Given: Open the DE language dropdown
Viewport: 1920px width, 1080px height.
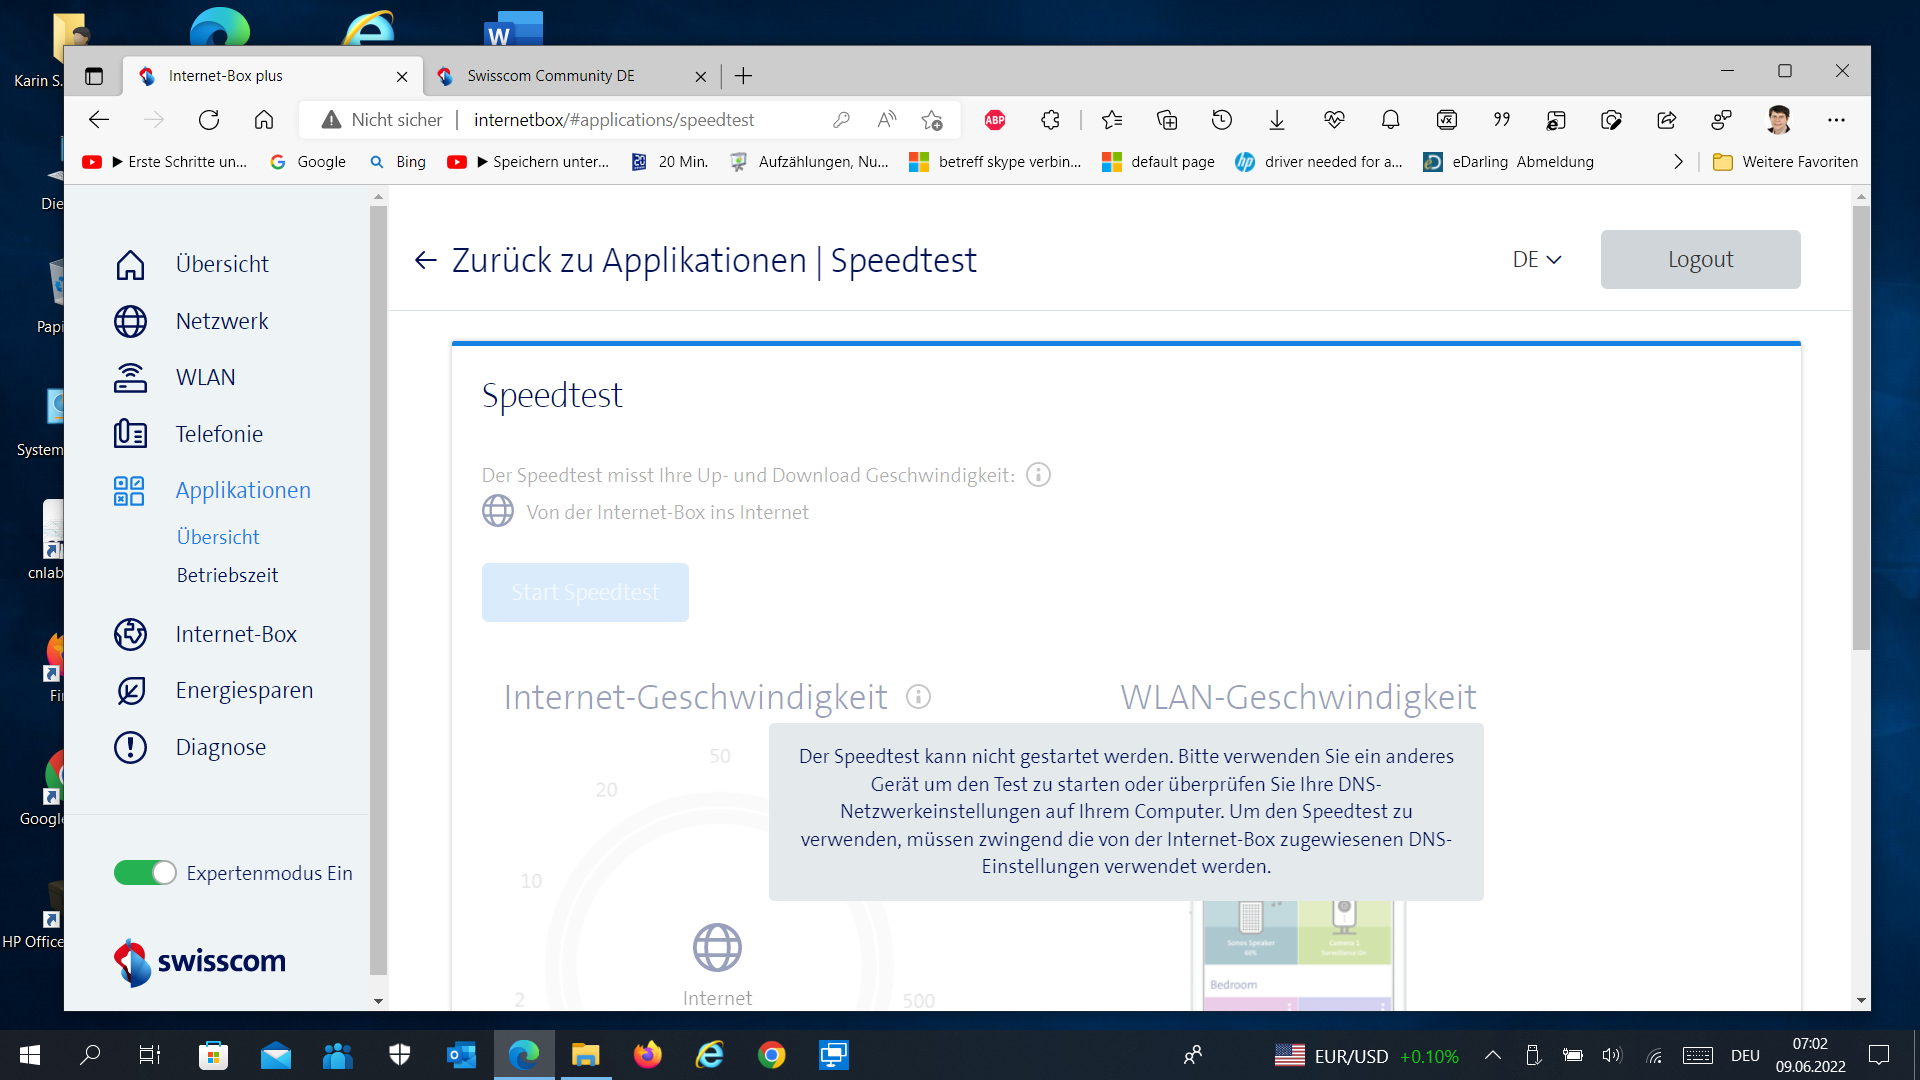Looking at the screenshot, I should point(1536,259).
